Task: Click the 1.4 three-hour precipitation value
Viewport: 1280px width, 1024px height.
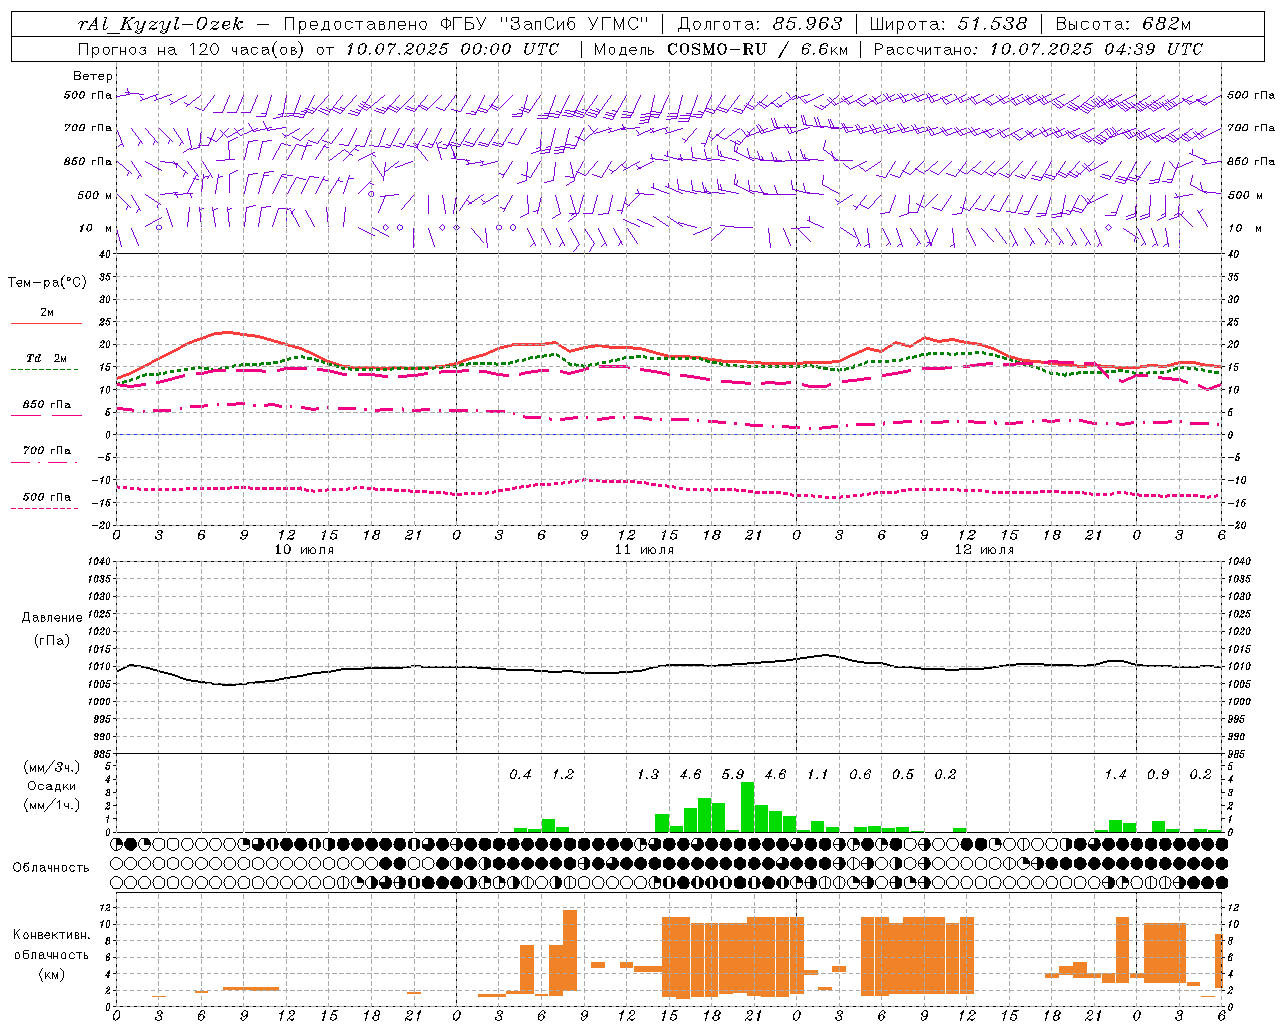Action: click(x=1115, y=775)
